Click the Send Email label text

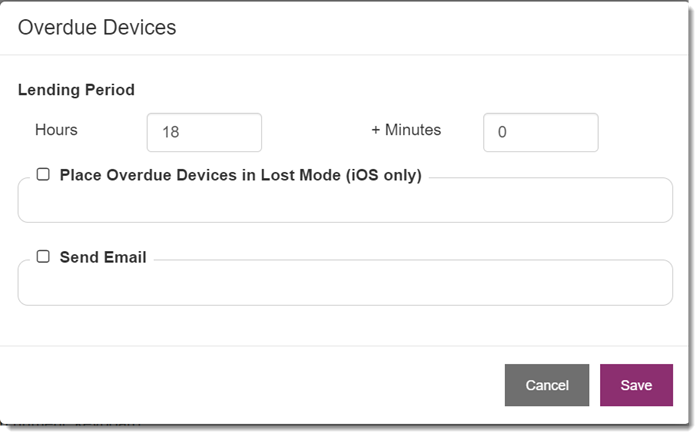tap(103, 257)
